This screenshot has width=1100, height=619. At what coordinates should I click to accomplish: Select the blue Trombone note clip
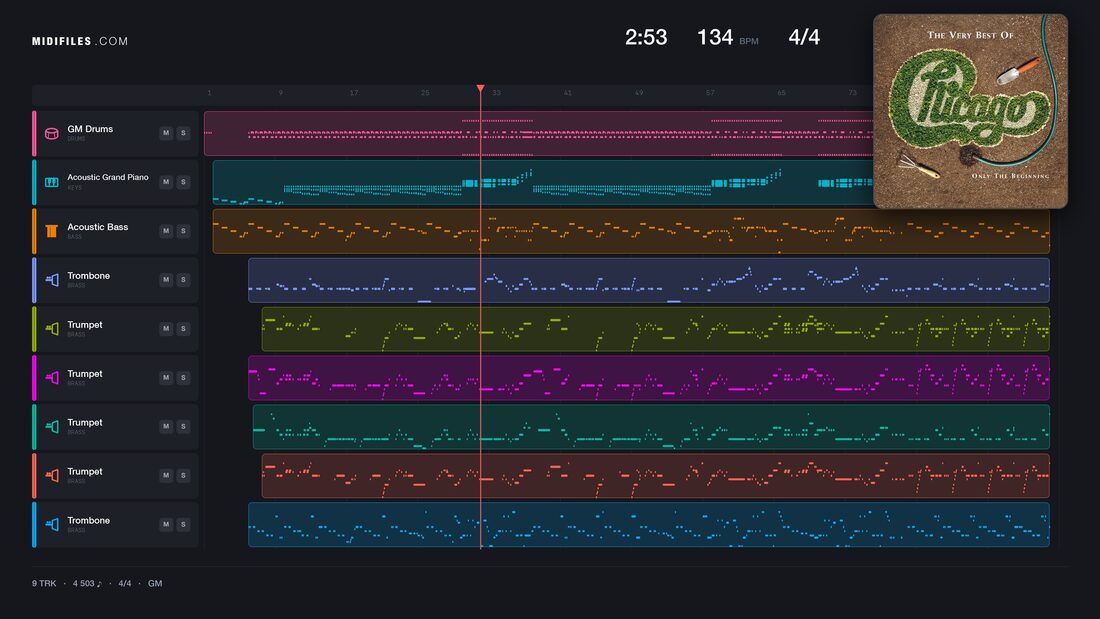pyautogui.click(x=649, y=524)
